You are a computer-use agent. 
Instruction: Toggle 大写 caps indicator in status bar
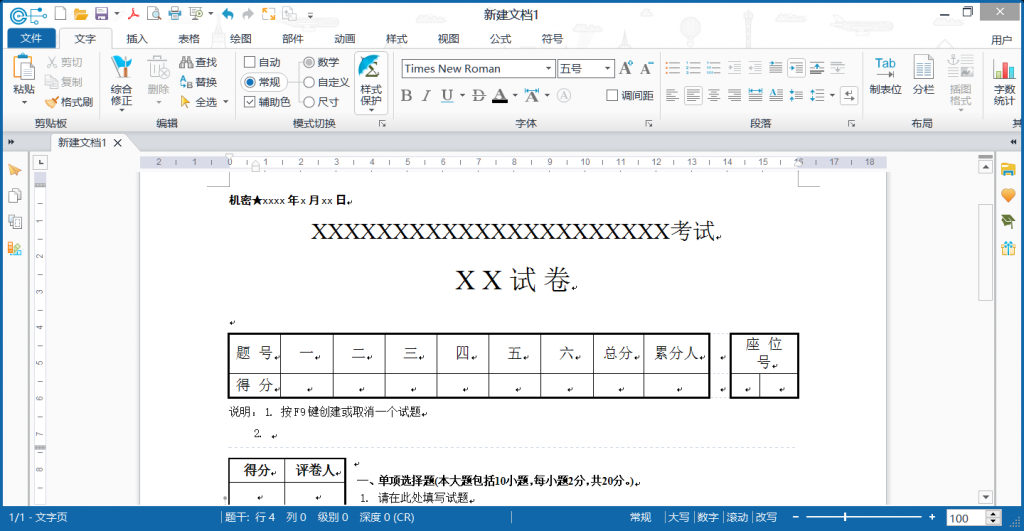(x=679, y=517)
